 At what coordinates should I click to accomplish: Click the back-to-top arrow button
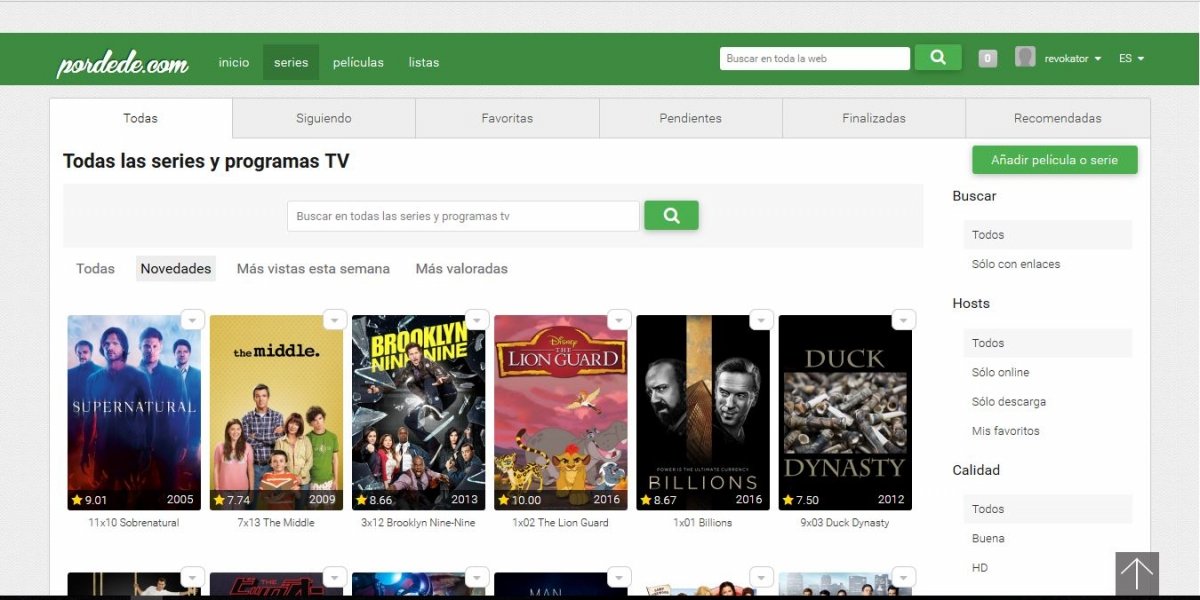click(x=1137, y=574)
